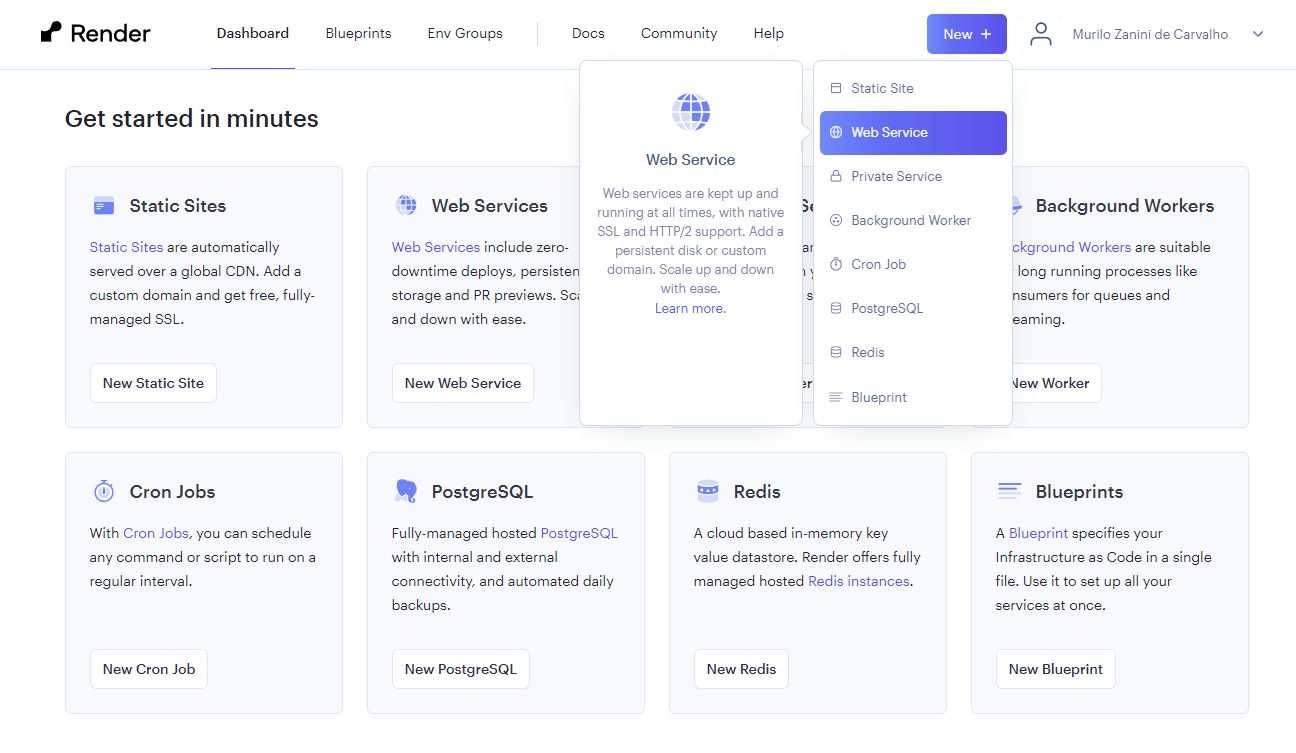The image size is (1296, 753).
Task: Open the Blueprint link in card text
Action: pyautogui.click(x=1038, y=533)
